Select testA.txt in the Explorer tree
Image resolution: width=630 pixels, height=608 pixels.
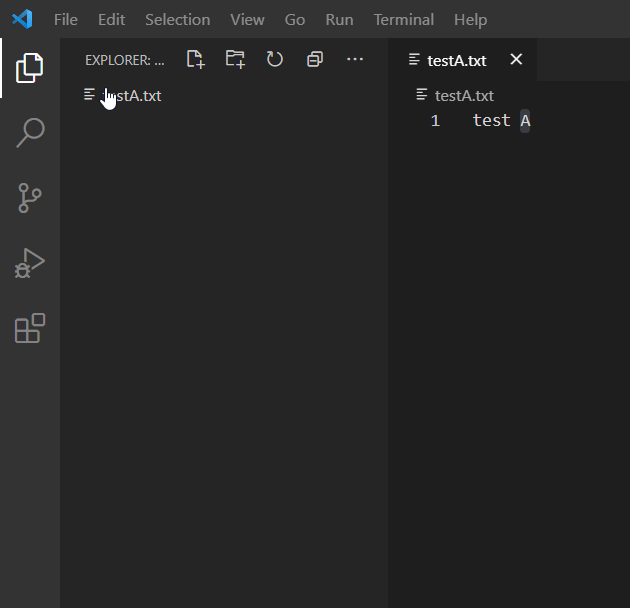coord(132,96)
